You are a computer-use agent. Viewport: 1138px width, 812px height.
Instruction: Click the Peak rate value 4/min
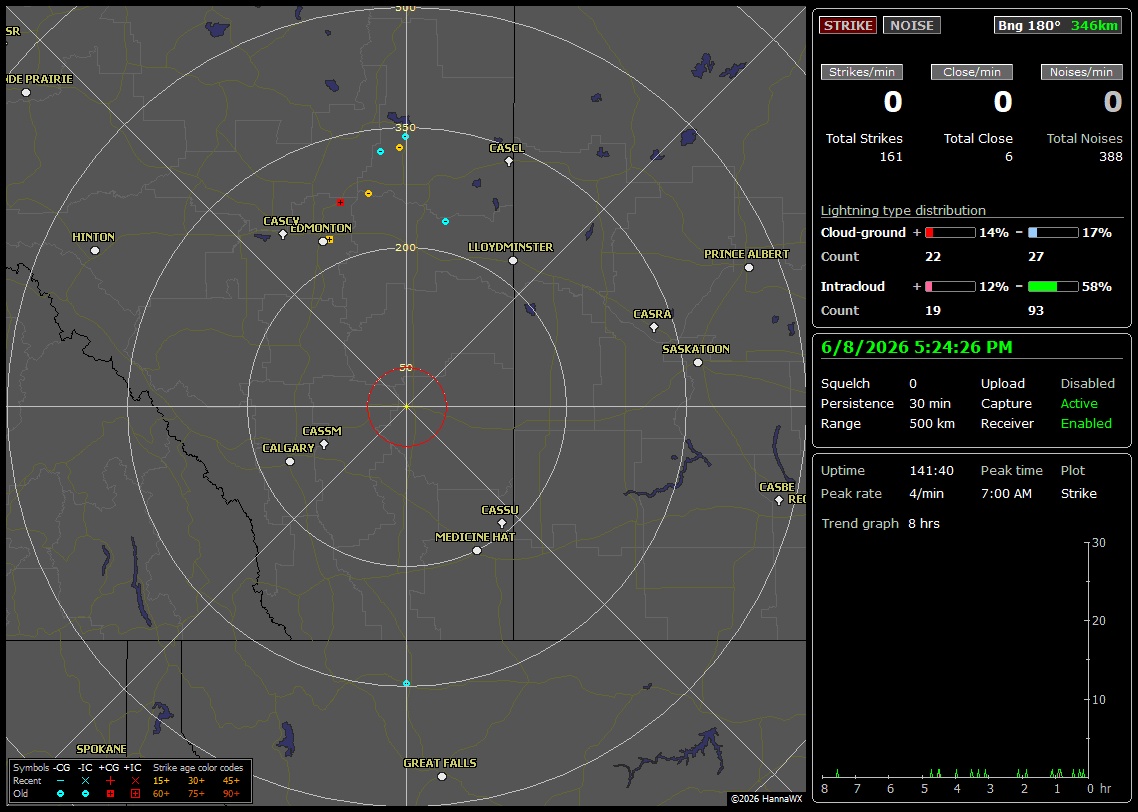(926, 493)
